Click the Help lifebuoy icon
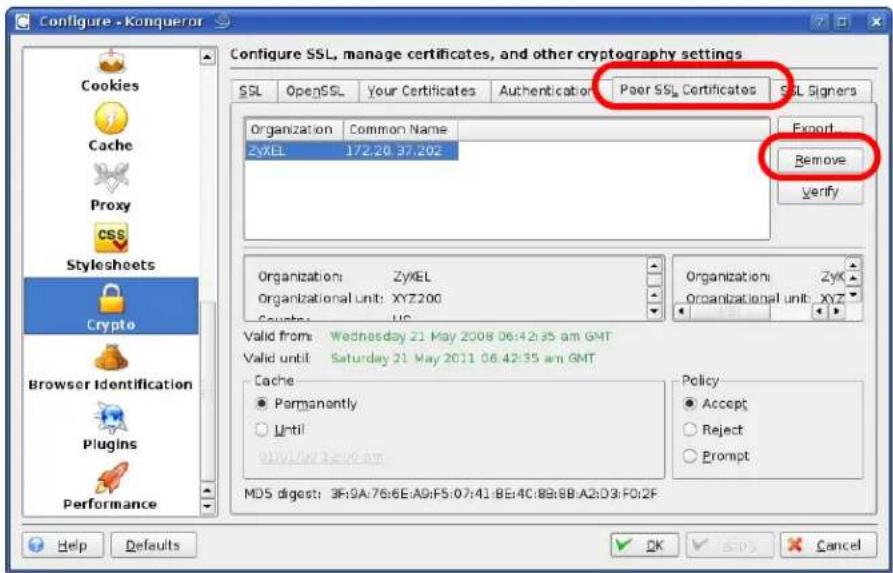 pos(36,545)
